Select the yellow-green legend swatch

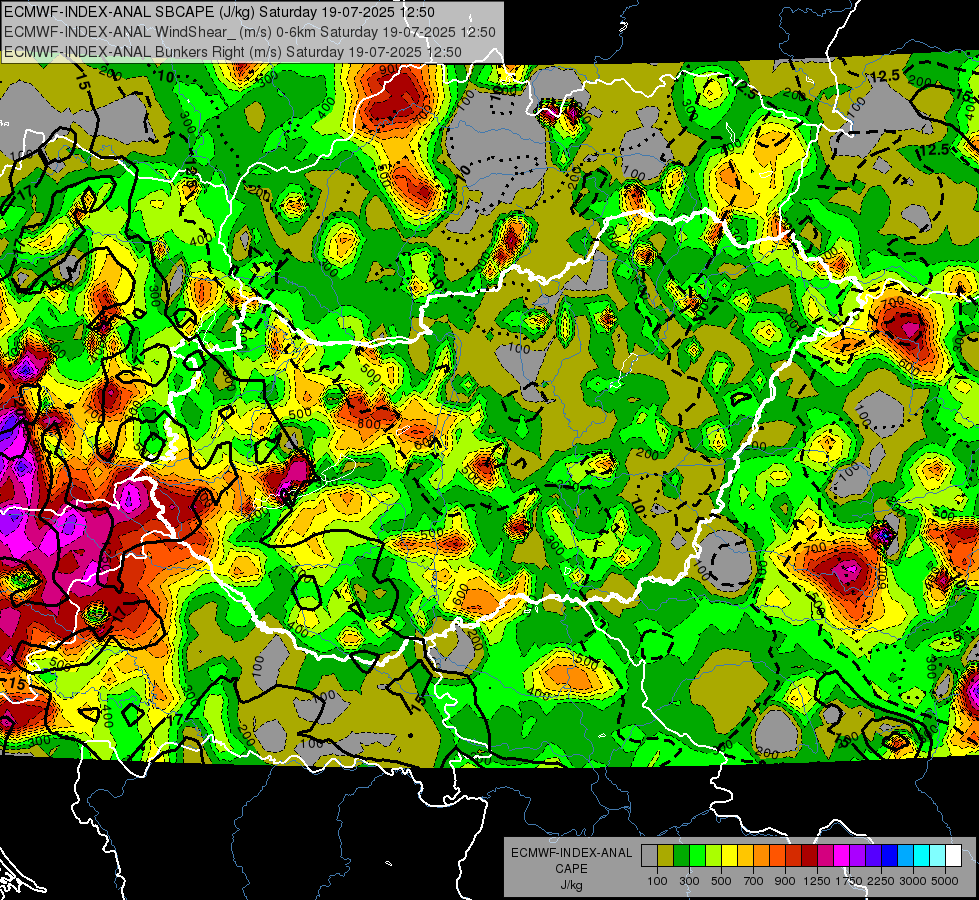coord(713,856)
